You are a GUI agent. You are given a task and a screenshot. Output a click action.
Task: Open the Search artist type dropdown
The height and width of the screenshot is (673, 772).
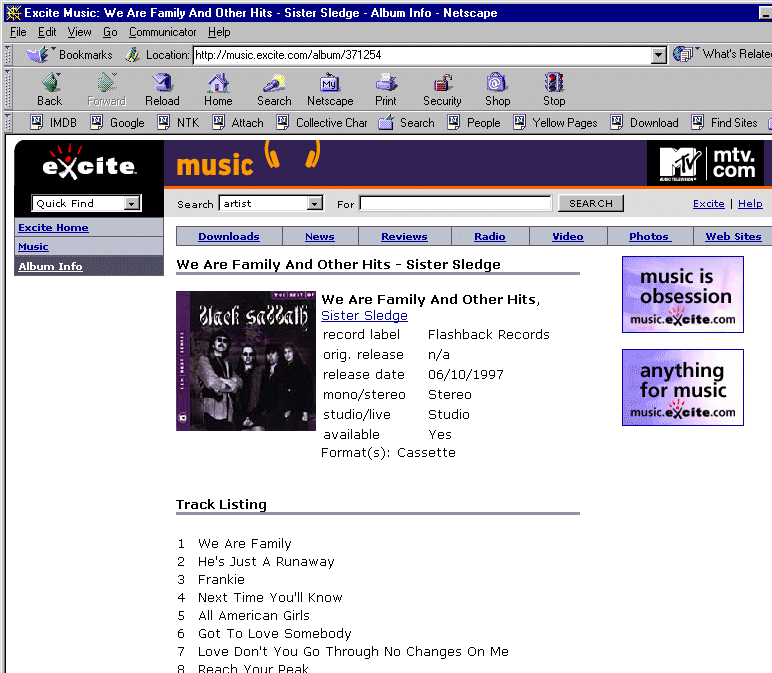pyautogui.click(x=314, y=204)
